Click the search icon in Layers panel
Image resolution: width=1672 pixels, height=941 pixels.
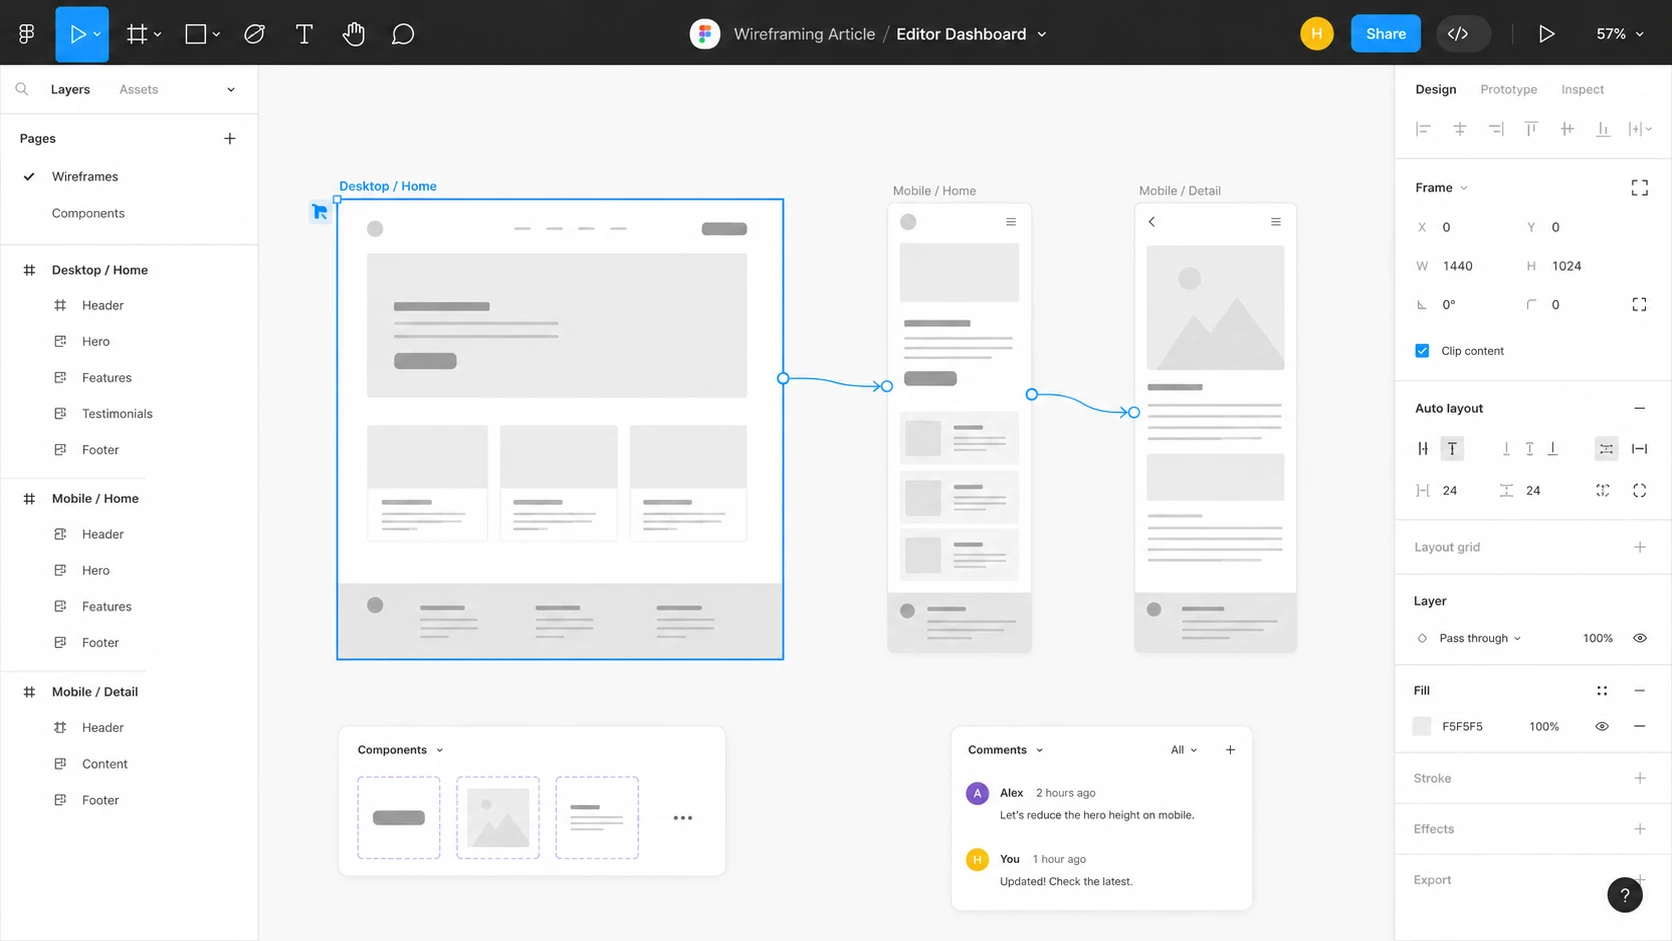coord(22,89)
